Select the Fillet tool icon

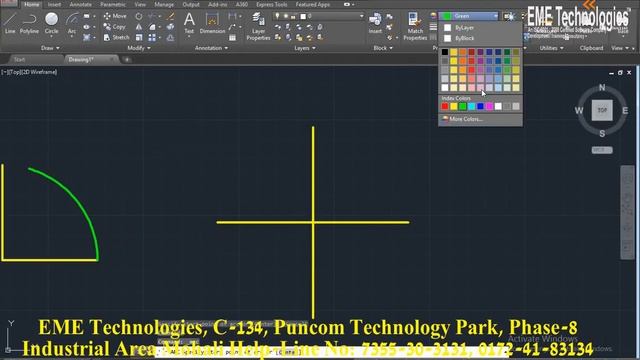152,27
